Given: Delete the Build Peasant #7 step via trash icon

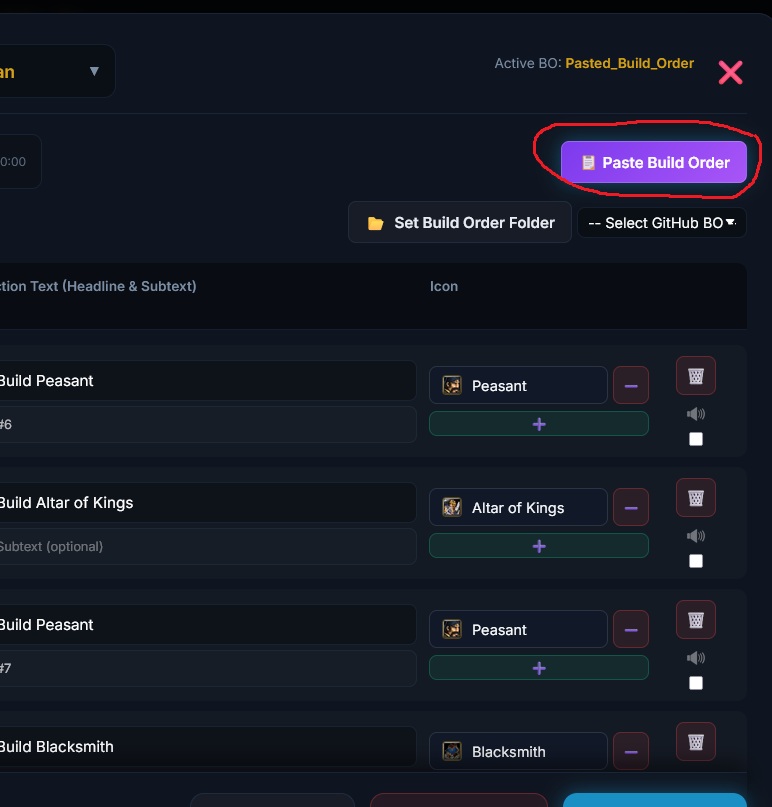Looking at the screenshot, I should tap(695, 620).
